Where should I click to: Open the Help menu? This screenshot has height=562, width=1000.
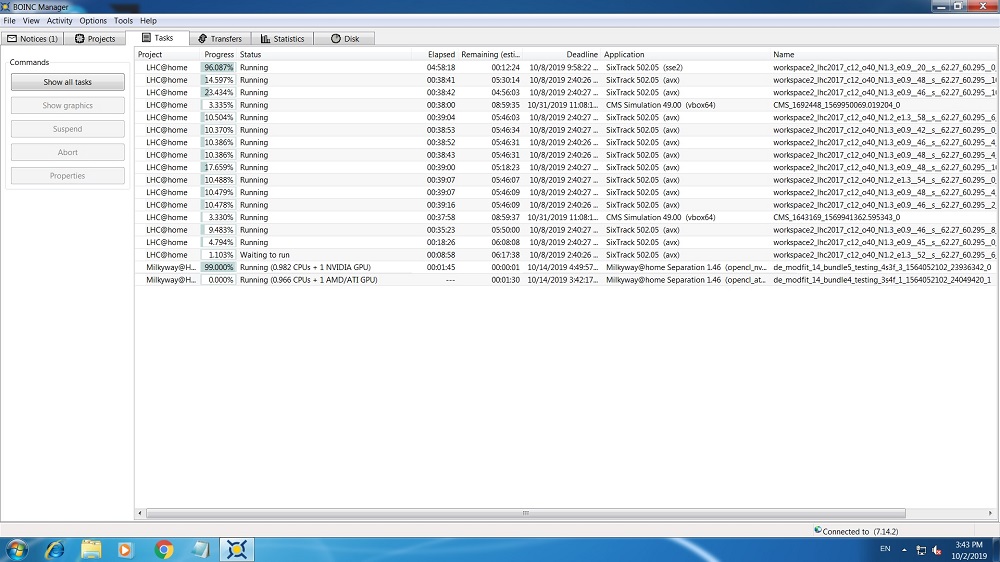(149, 21)
